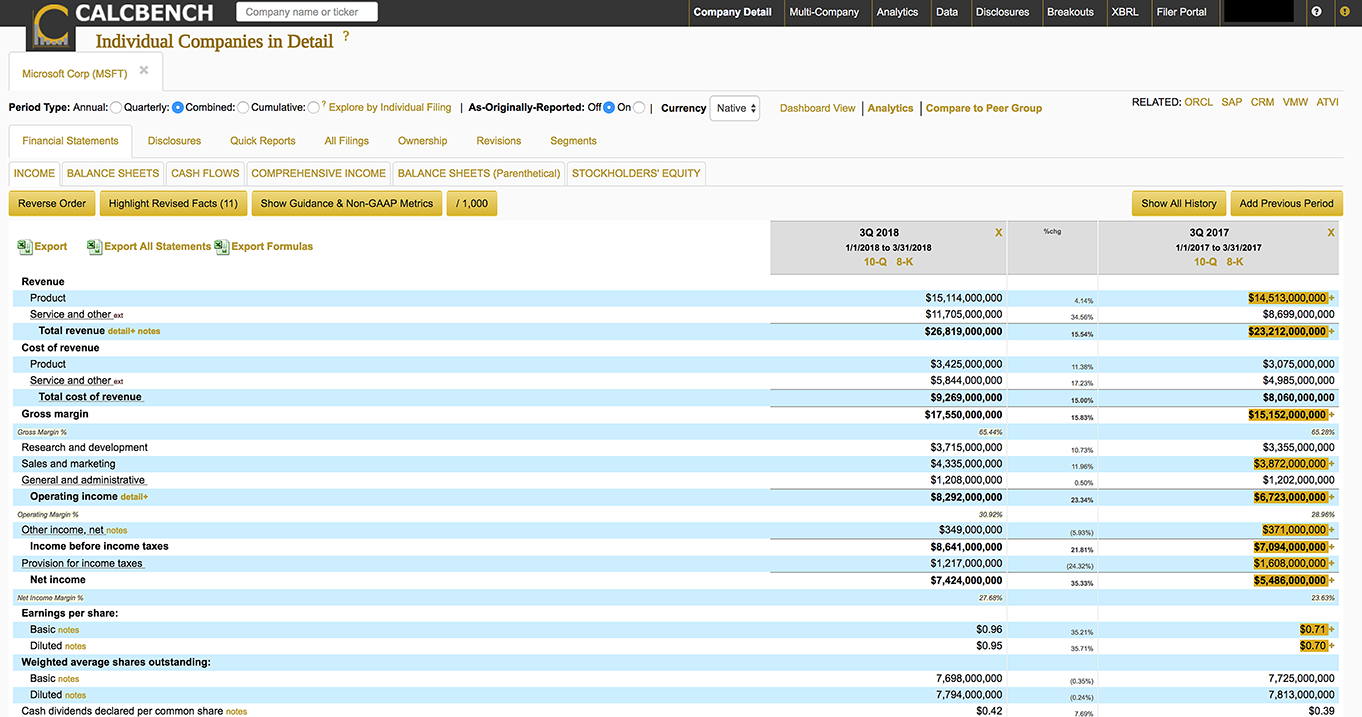Expand Operating income detail+

(134, 497)
